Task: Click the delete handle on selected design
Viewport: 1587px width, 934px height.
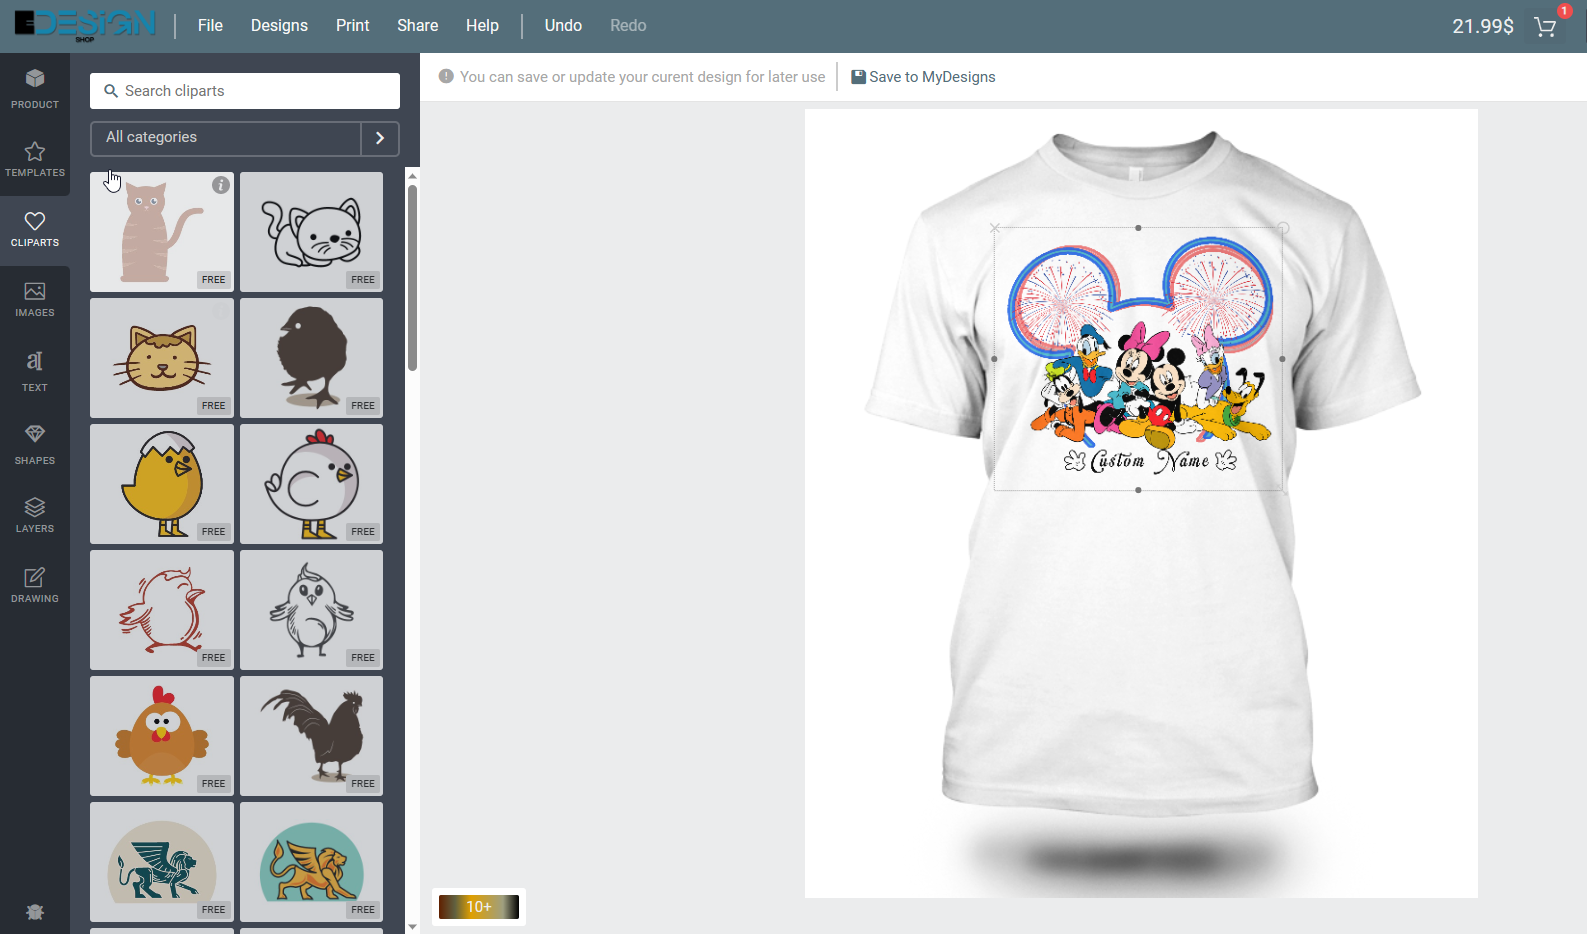Action: (x=994, y=228)
